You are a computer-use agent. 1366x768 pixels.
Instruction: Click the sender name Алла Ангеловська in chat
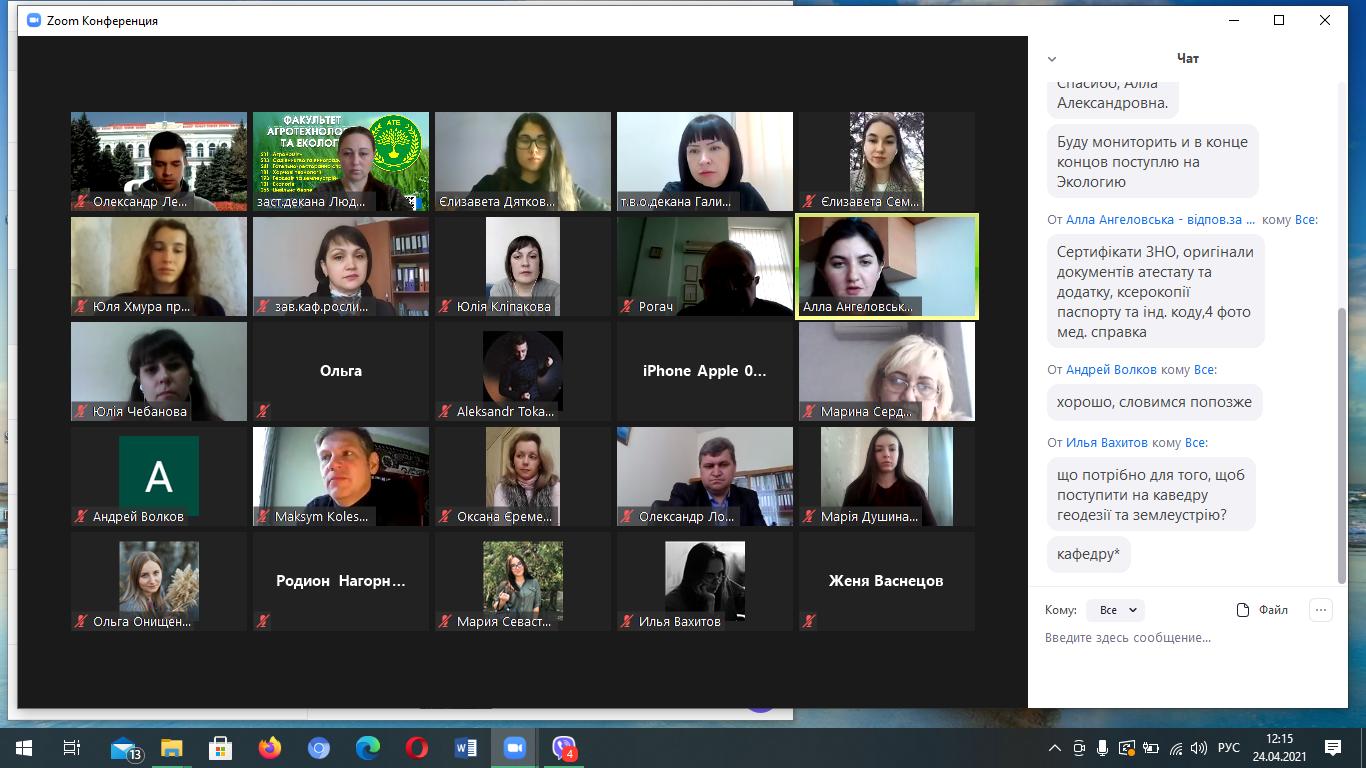pyautogui.click(x=1160, y=220)
